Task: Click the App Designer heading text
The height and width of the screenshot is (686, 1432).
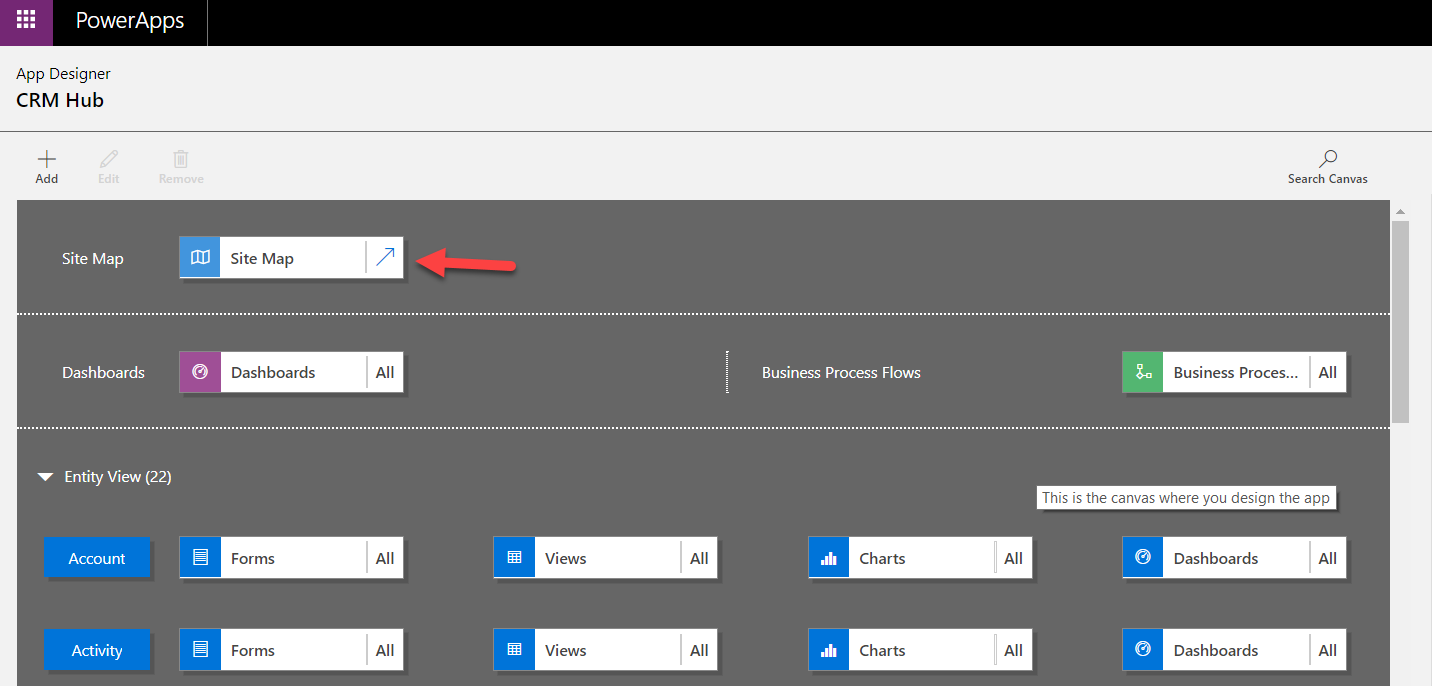Action: (x=63, y=74)
